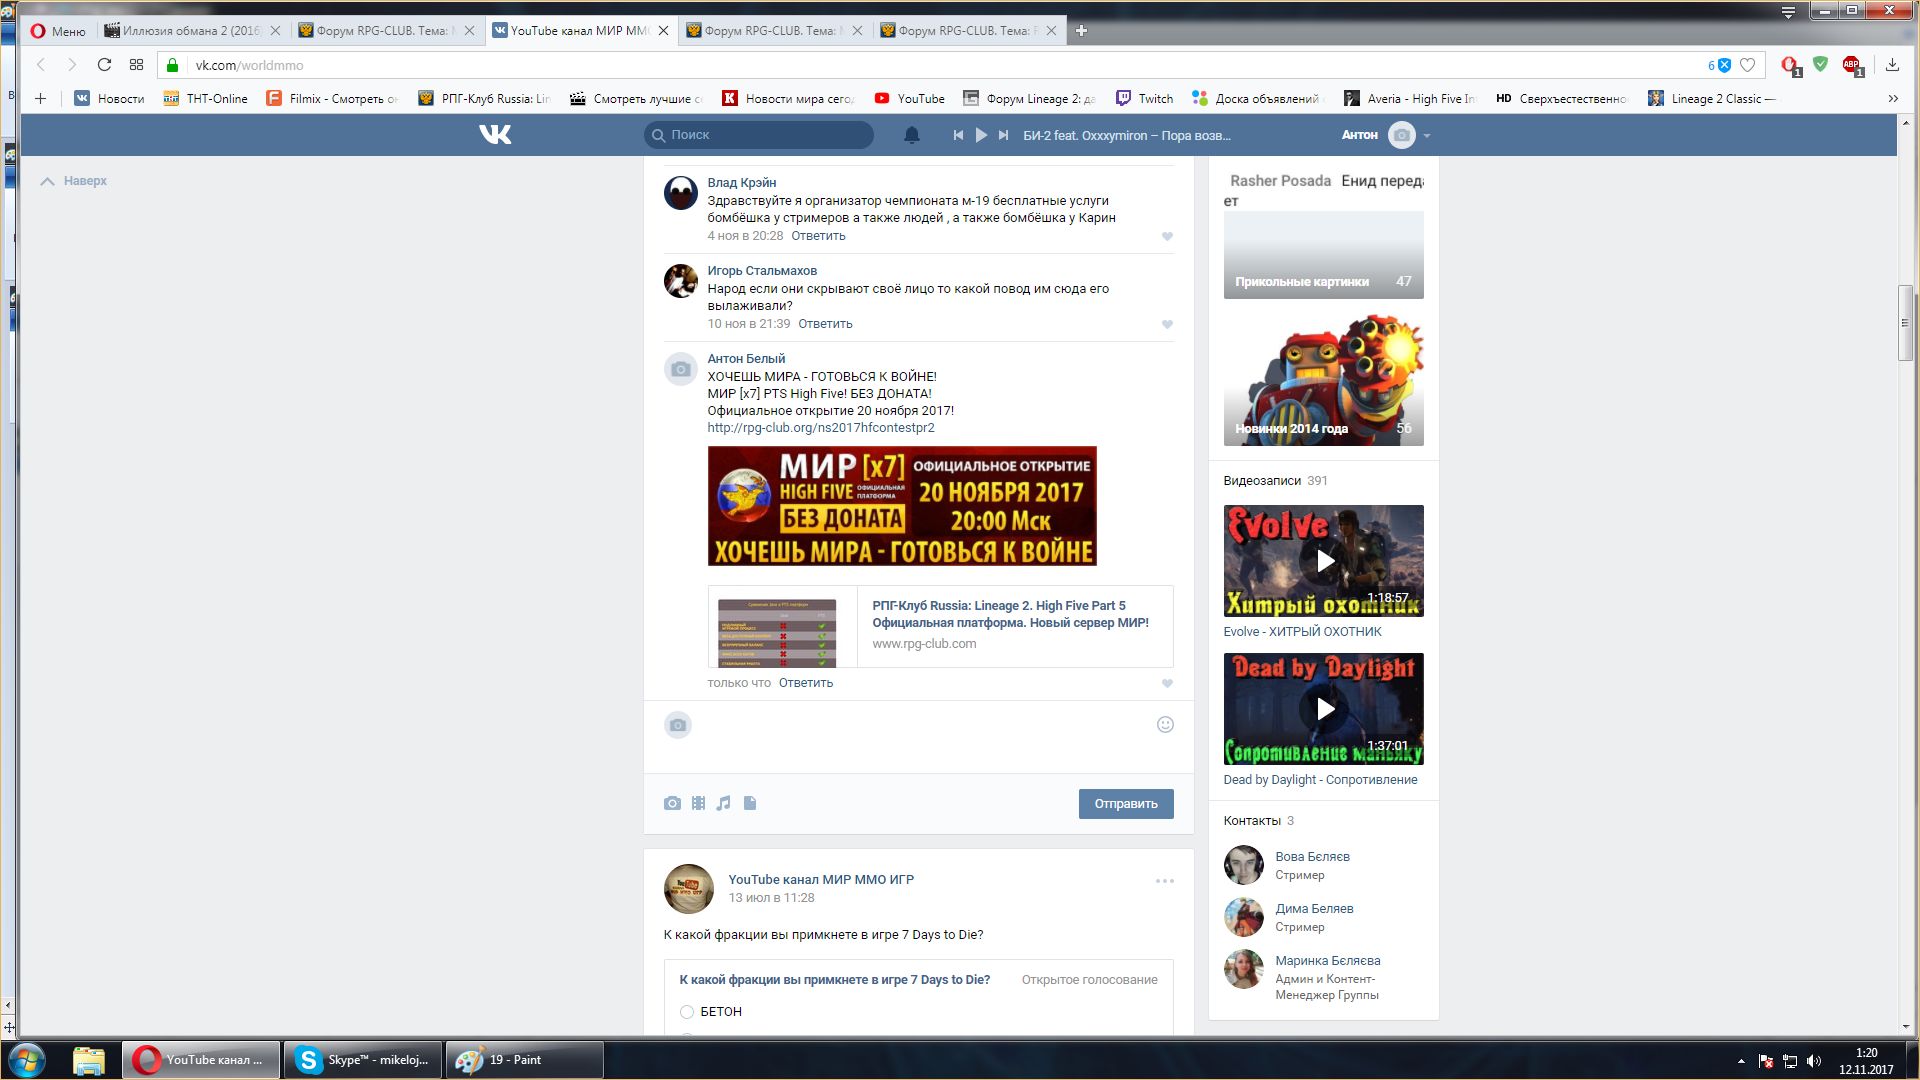
Task: Like Антон Белый's comment
Action: (1167, 684)
